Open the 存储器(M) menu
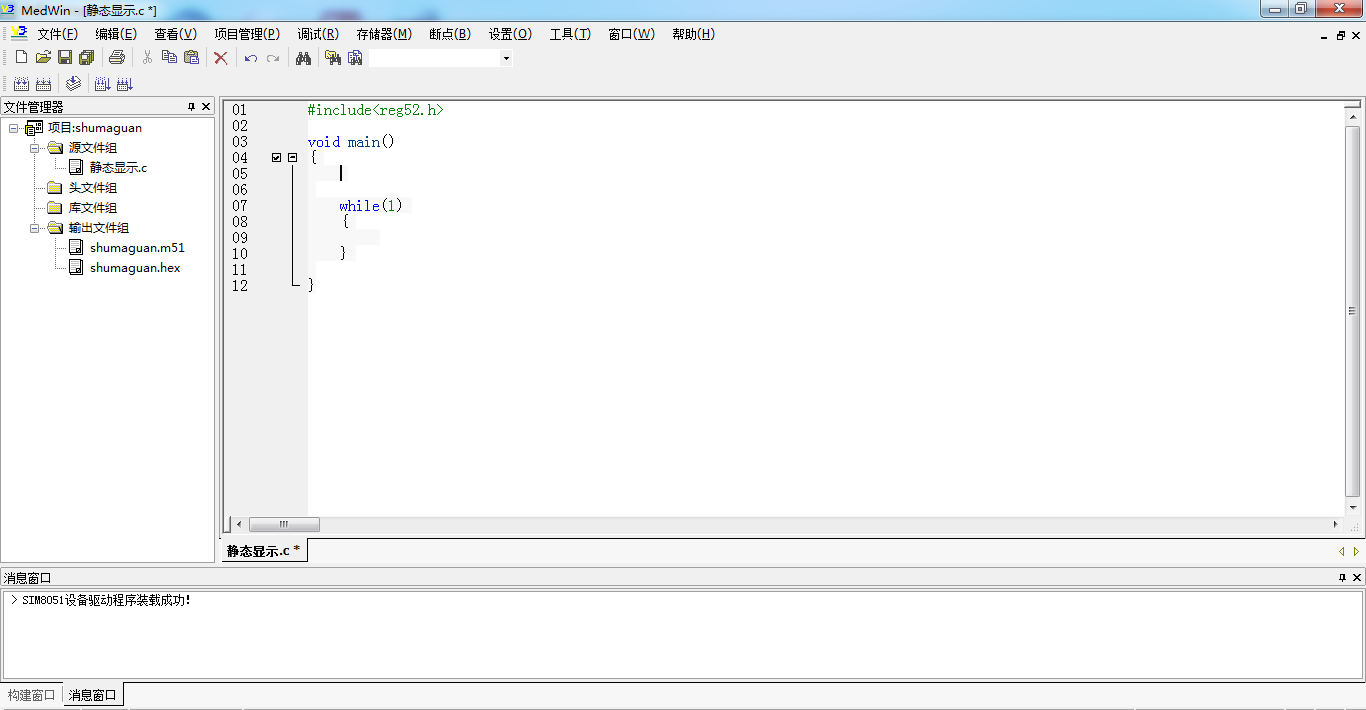 point(384,34)
